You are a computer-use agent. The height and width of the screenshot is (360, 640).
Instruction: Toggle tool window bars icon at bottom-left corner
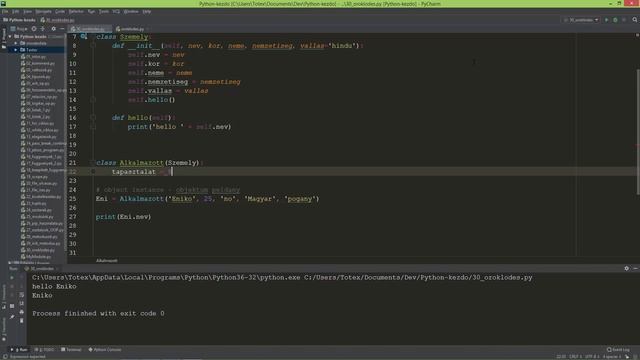(x=5, y=357)
